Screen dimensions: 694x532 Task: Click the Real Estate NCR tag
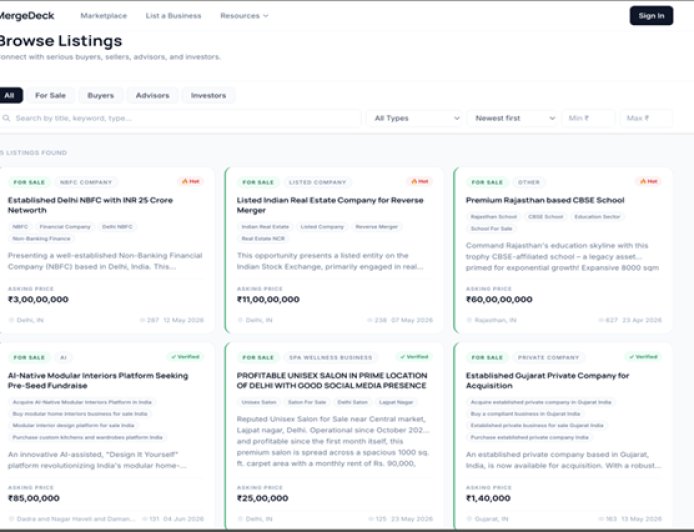point(263,239)
